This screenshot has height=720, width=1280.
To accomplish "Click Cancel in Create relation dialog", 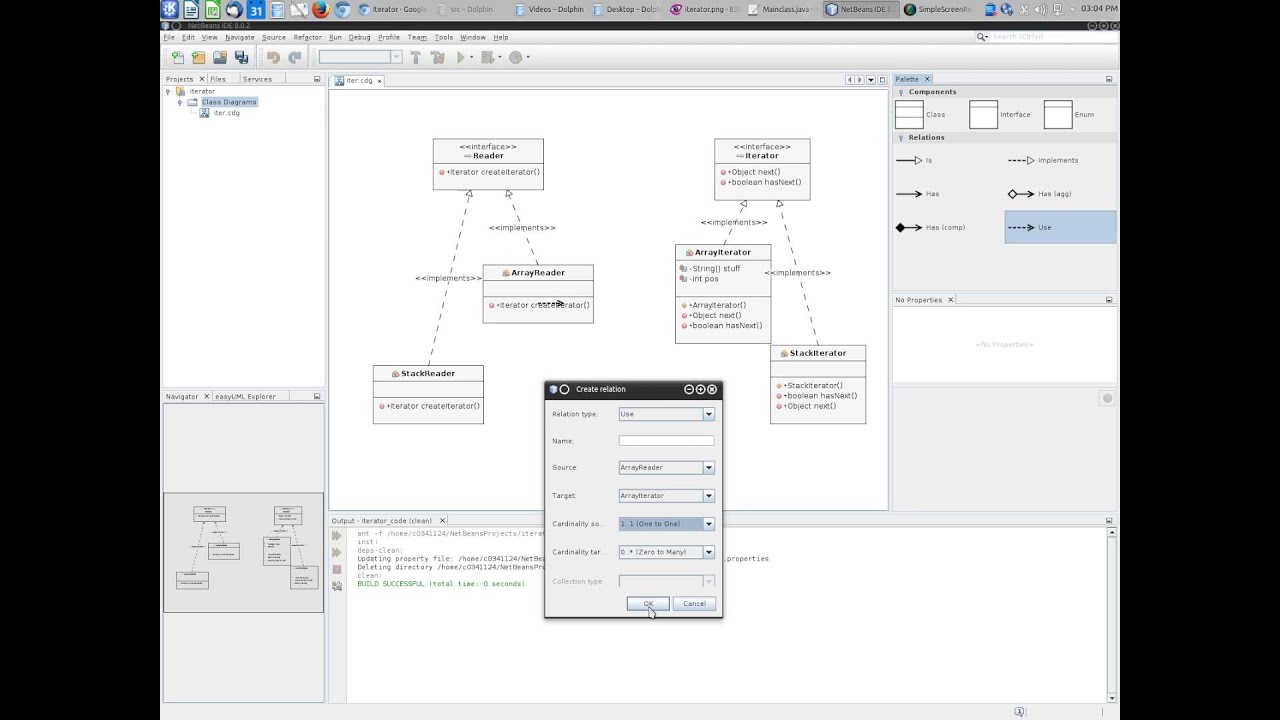I will click(x=694, y=604).
